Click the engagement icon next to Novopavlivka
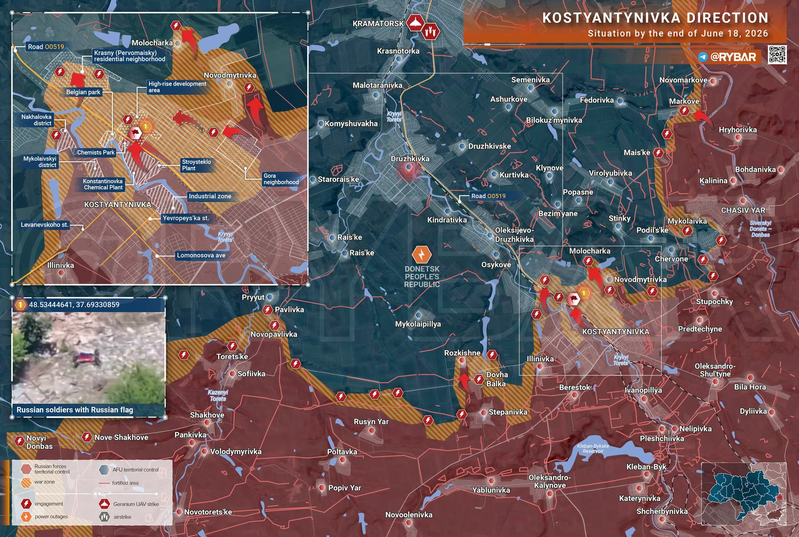 coord(274,325)
